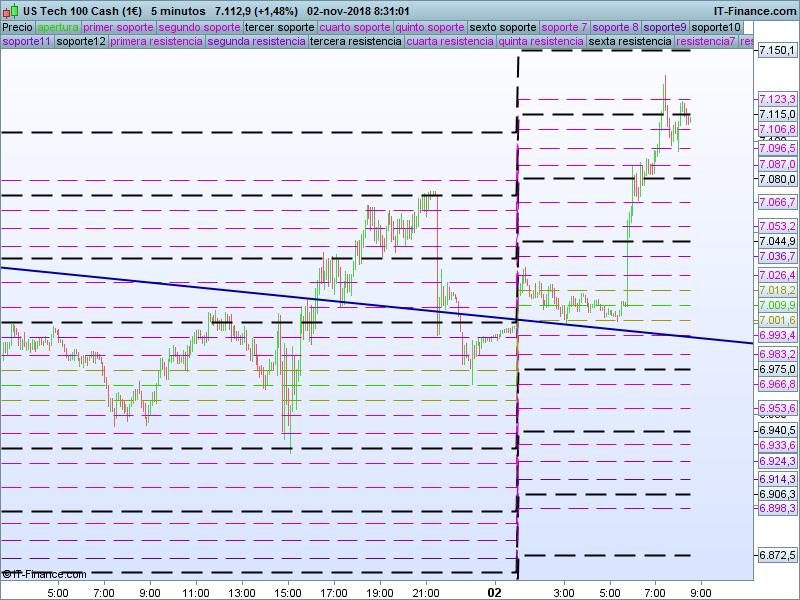Click the segundo soporte legend label
The width and height of the screenshot is (800, 600).
tap(199, 28)
